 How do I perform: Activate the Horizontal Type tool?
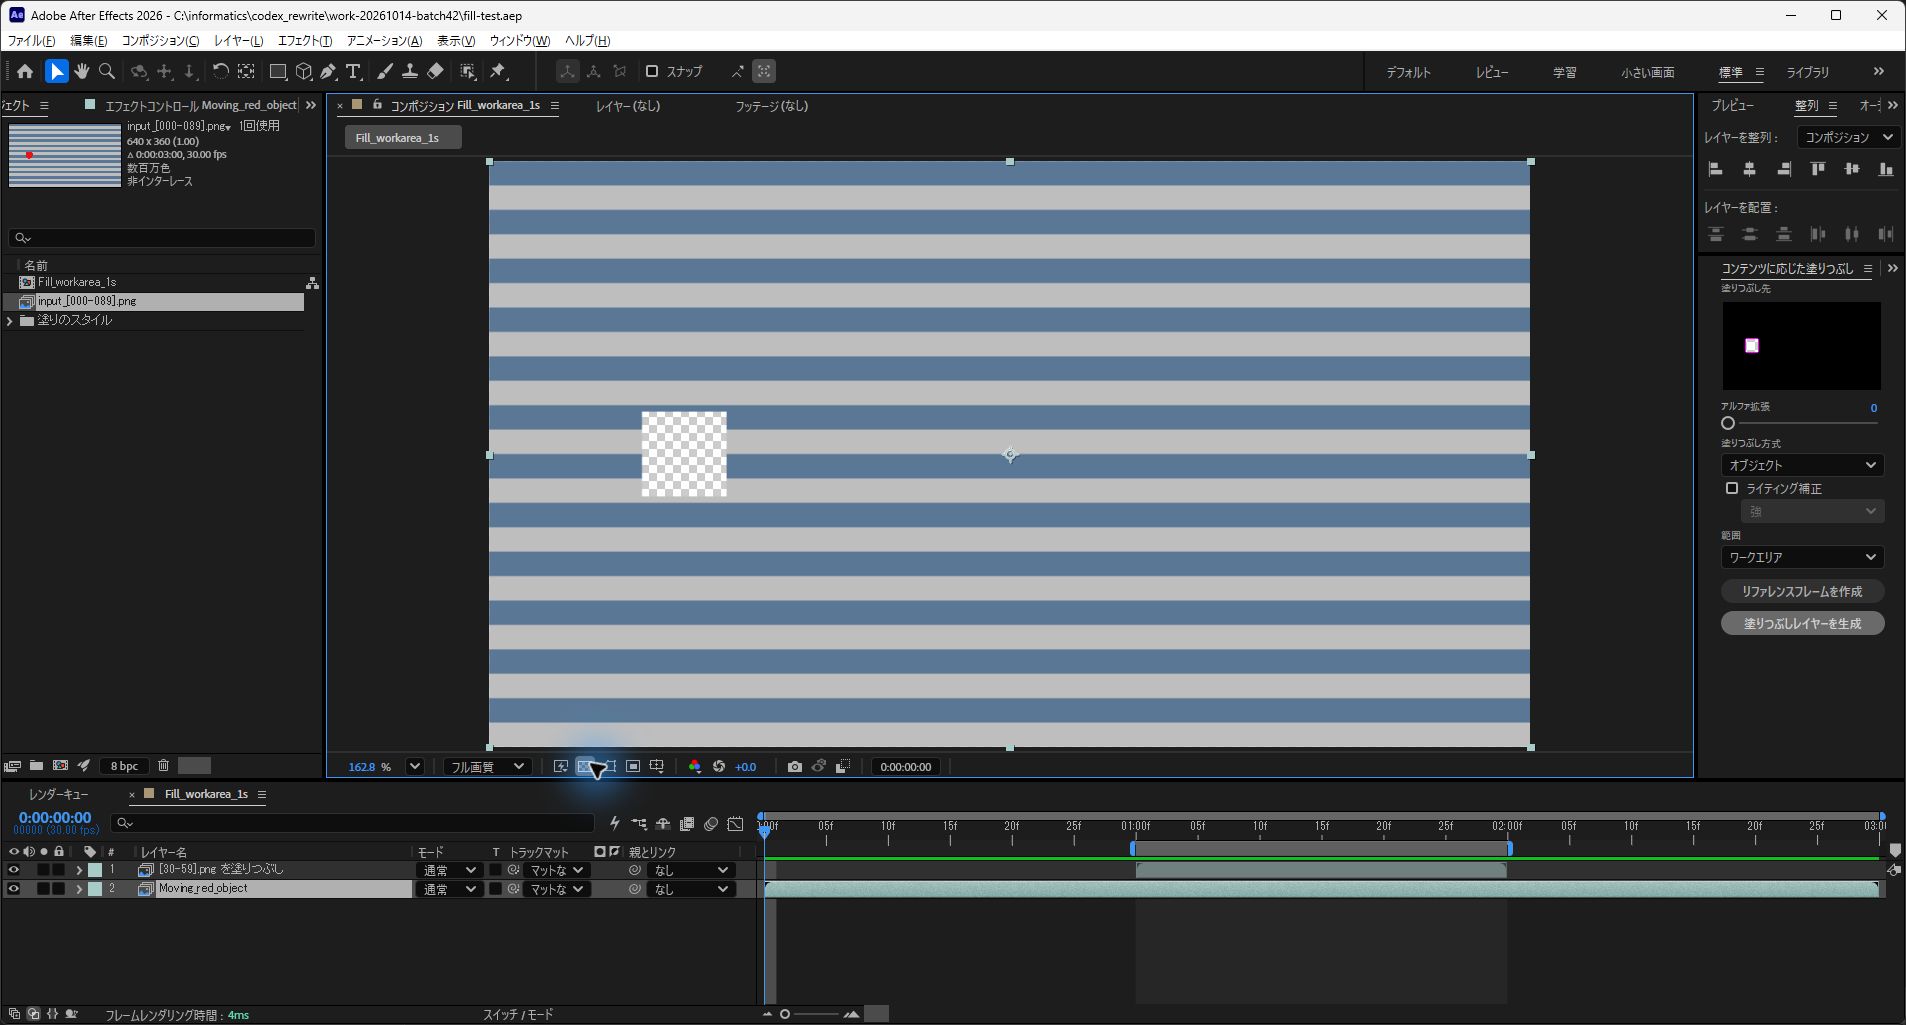pos(353,71)
